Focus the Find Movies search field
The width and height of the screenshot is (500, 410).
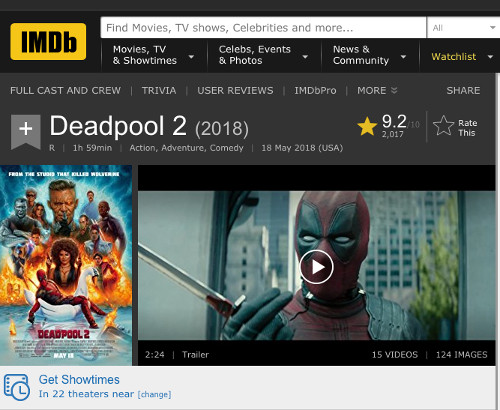click(x=263, y=28)
